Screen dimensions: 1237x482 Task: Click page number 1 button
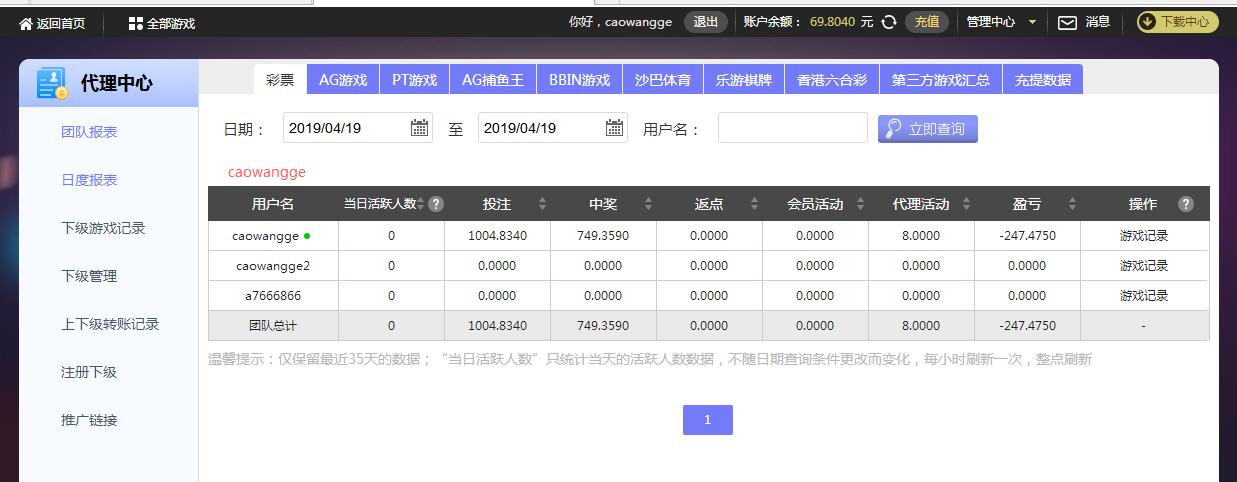point(708,420)
